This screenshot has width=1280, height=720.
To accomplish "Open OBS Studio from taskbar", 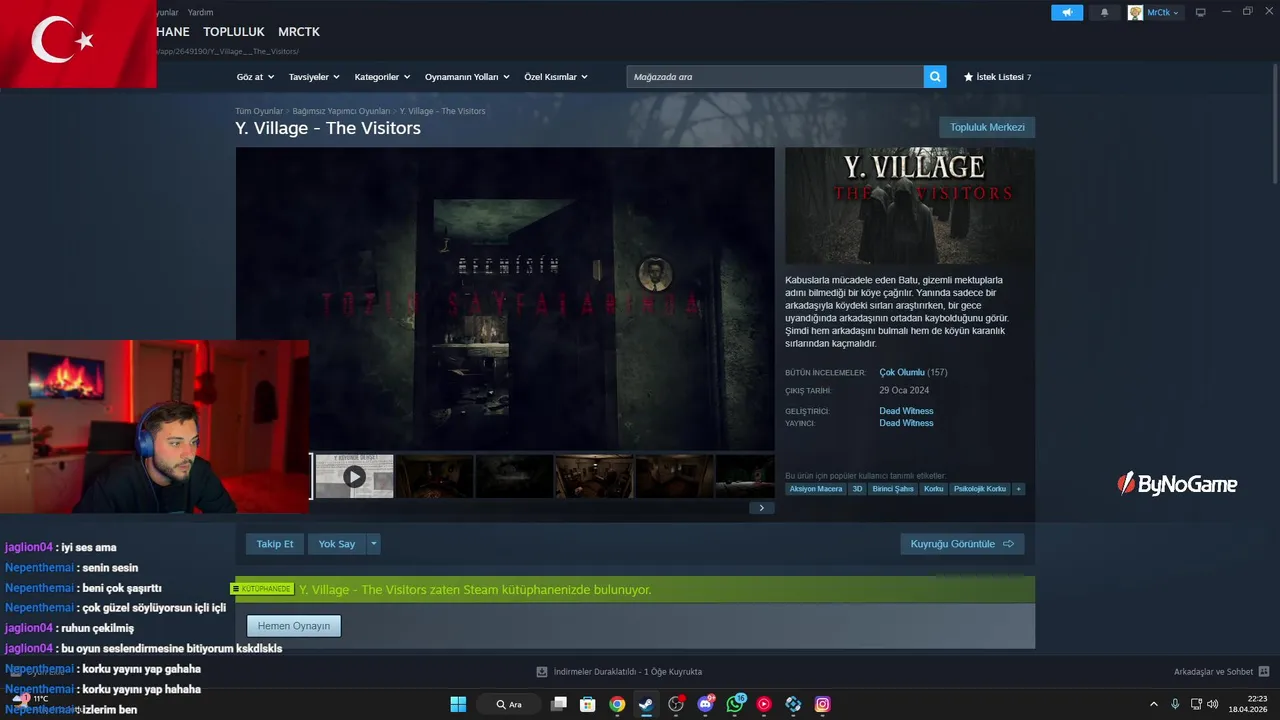I will tap(676, 704).
